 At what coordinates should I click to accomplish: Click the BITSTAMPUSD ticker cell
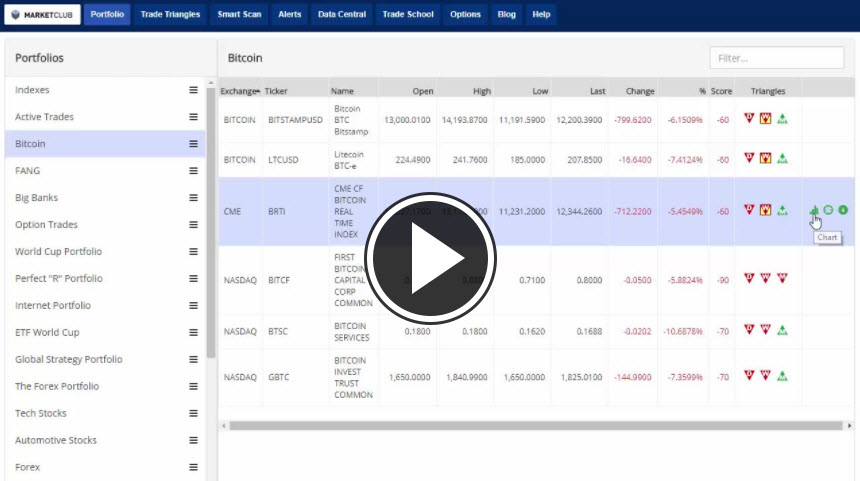pyautogui.click(x=295, y=120)
